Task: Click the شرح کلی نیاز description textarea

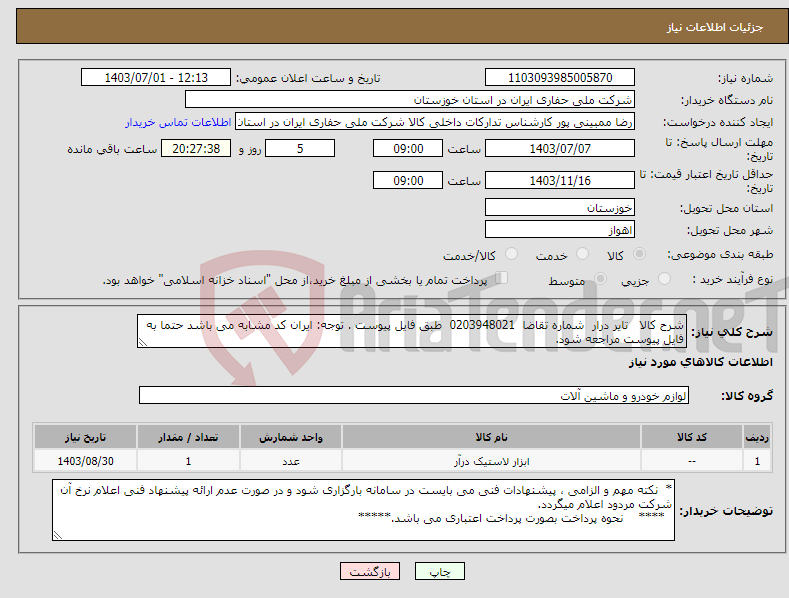Action: point(412,331)
